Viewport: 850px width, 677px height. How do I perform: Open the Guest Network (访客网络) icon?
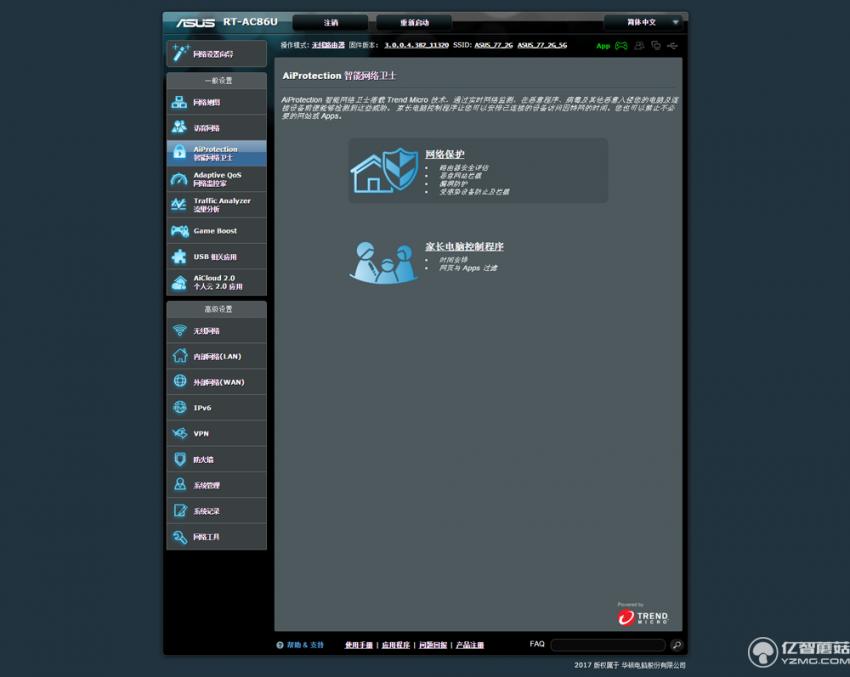click(x=179, y=127)
